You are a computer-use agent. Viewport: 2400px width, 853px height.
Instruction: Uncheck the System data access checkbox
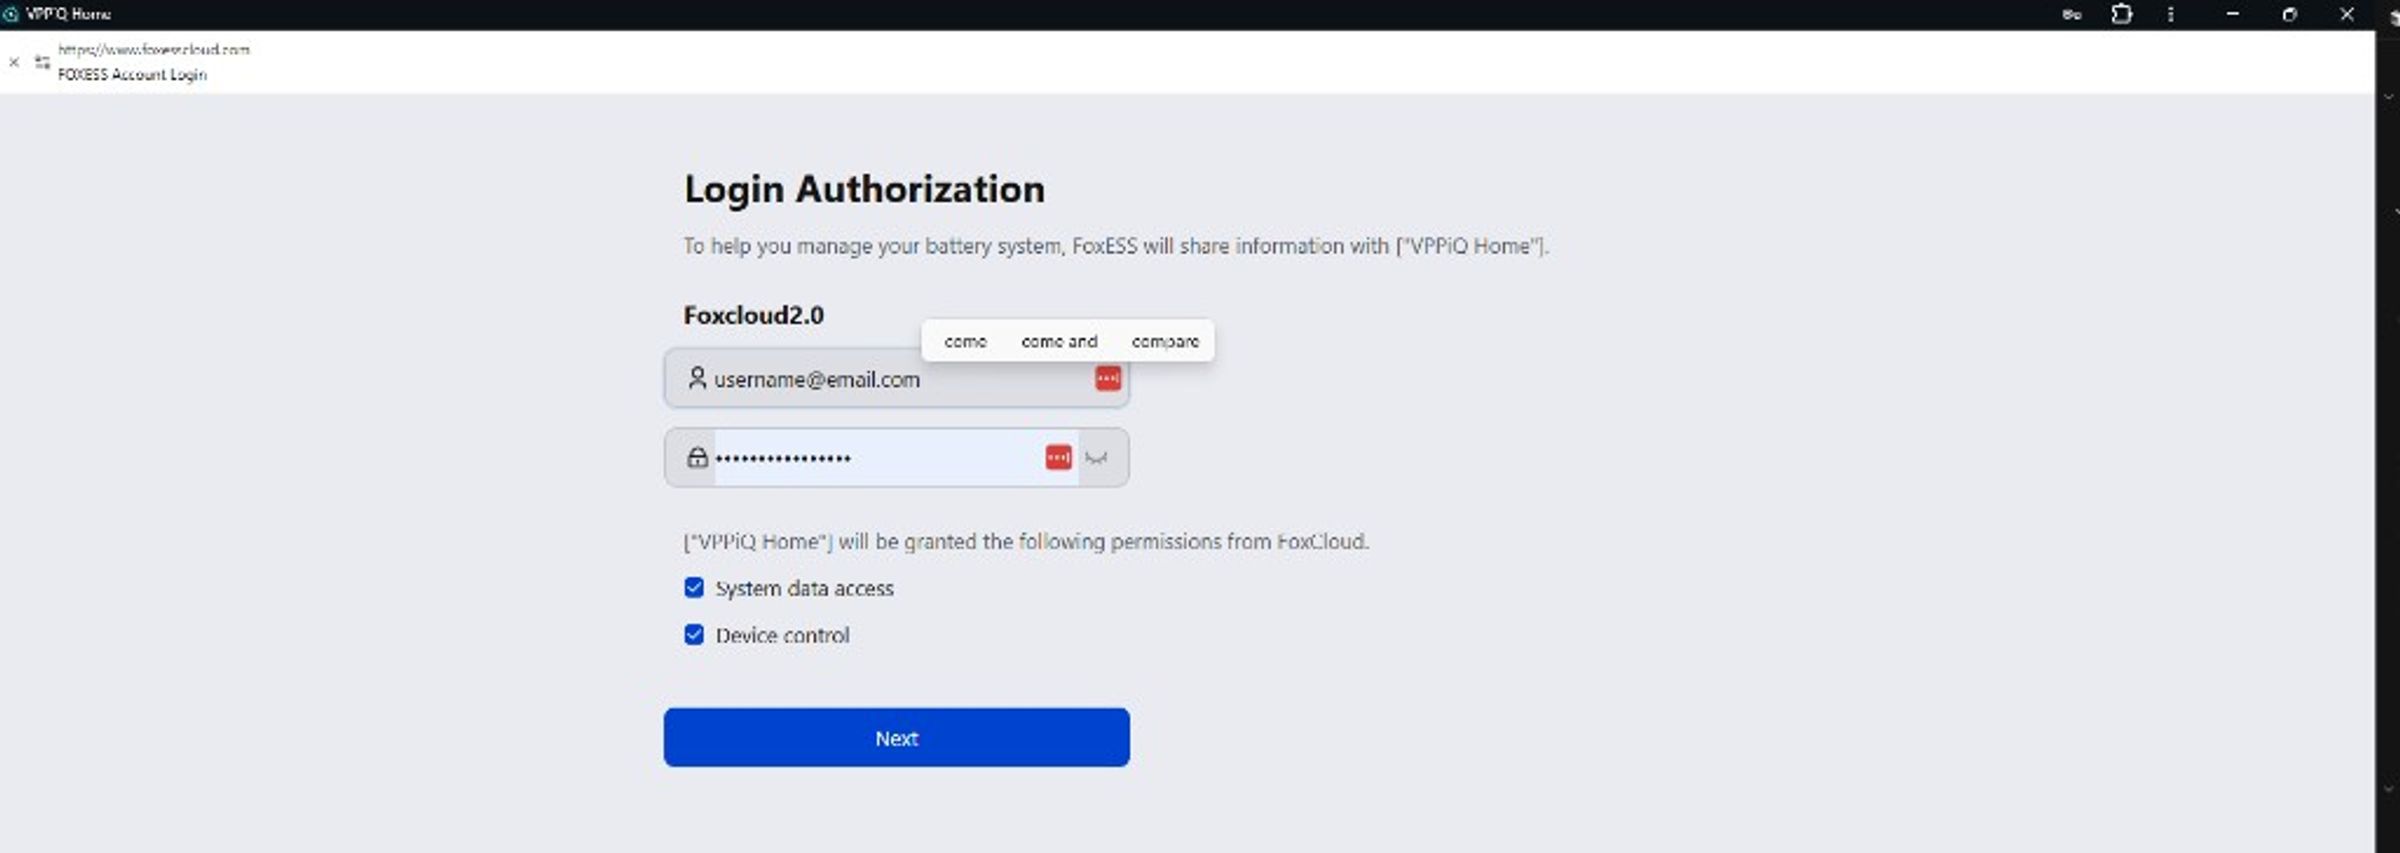click(694, 587)
